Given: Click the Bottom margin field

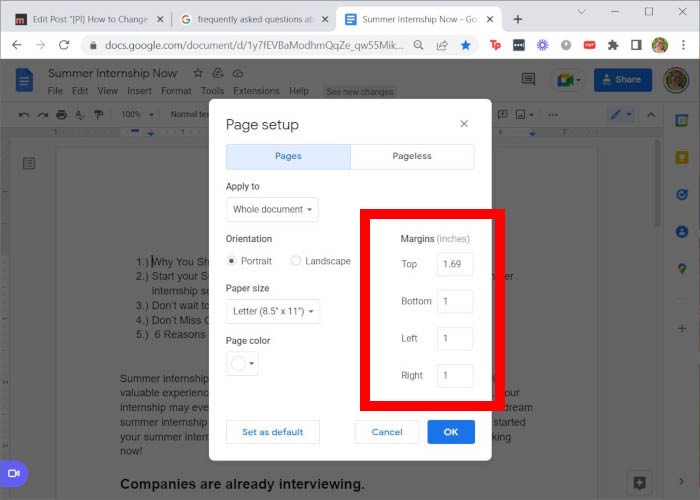Looking at the screenshot, I should (x=455, y=301).
